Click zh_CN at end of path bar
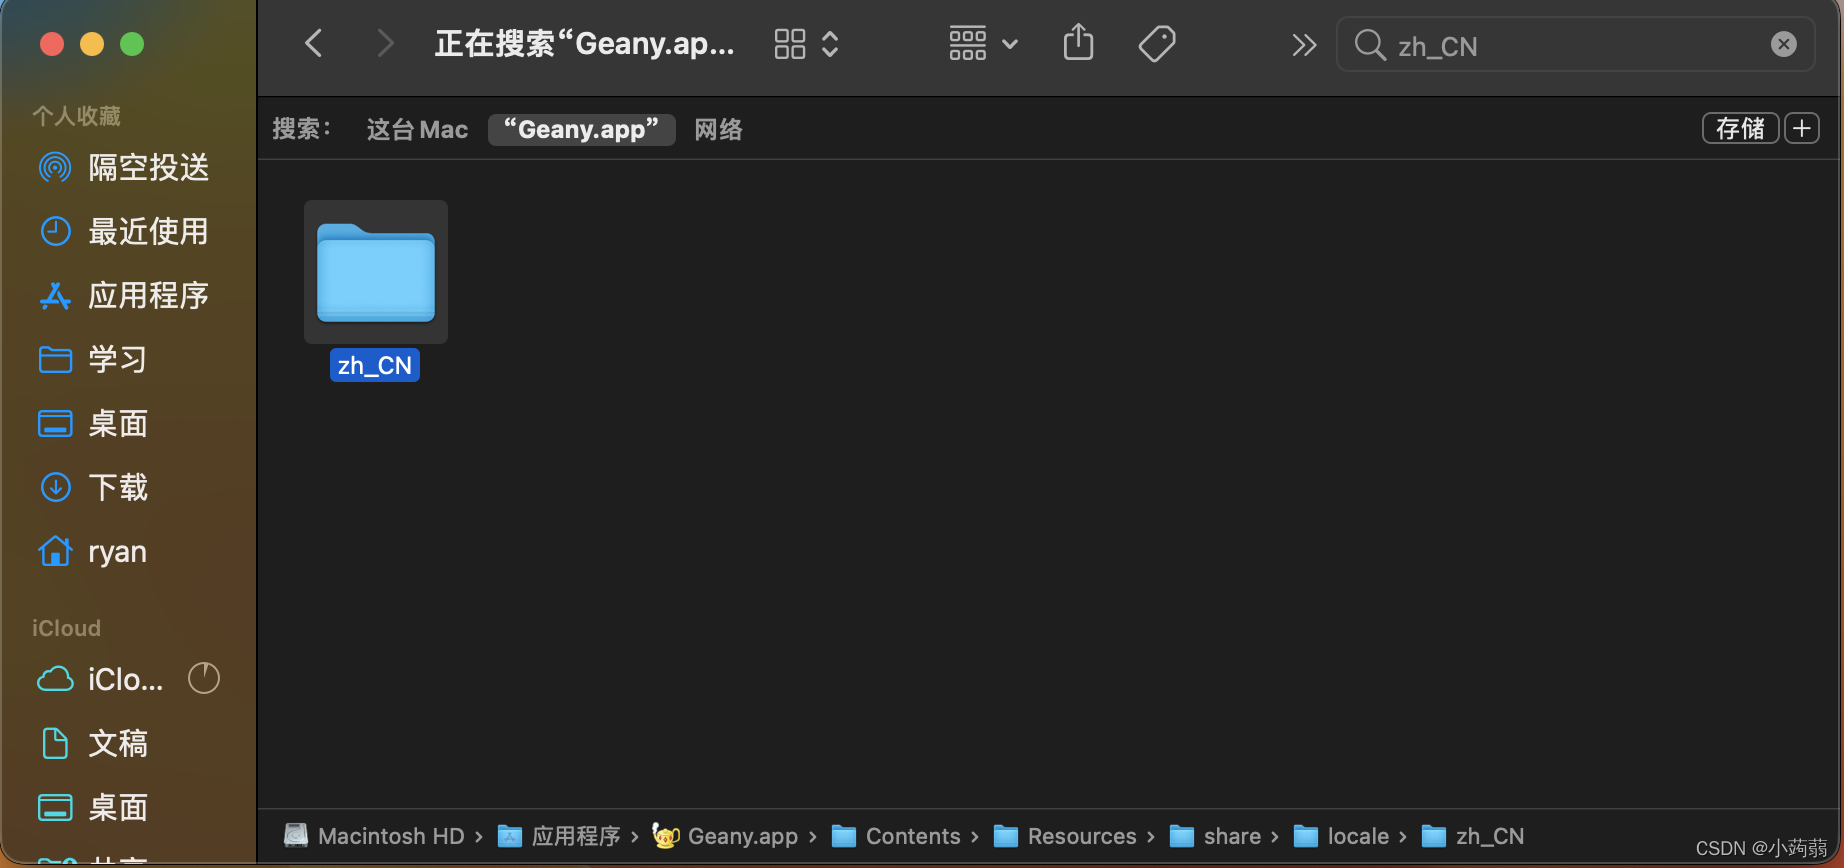 pyautogui.click(x=1473, y=836)
